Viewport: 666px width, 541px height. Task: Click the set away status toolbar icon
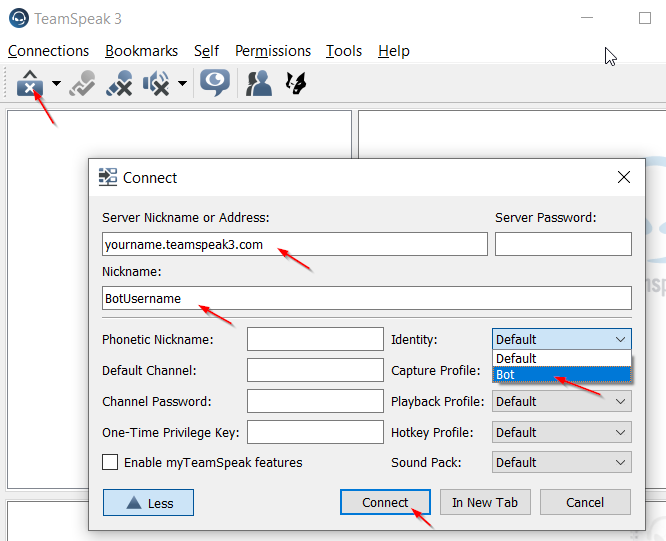coord(82,83)
